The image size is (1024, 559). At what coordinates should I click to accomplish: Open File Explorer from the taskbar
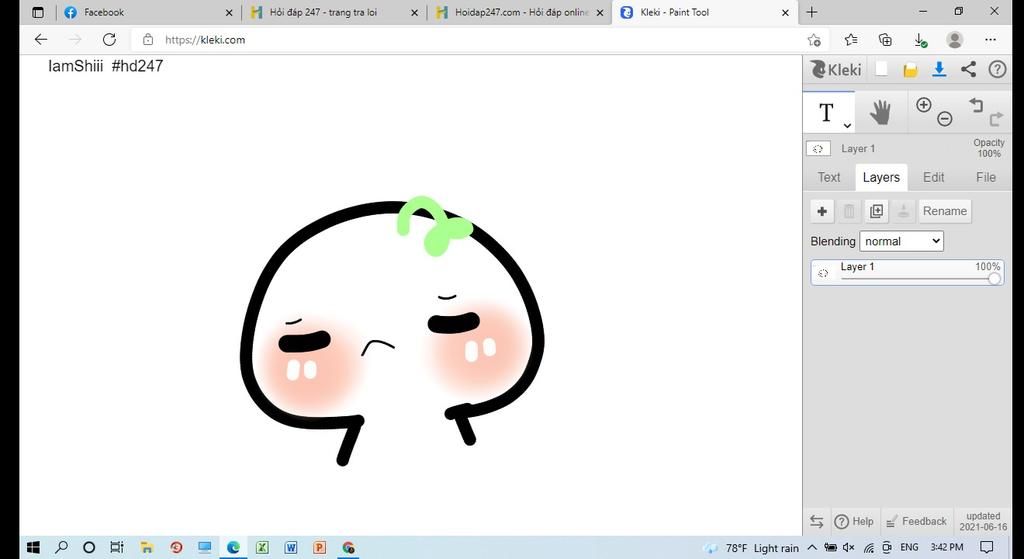coord(147,547)
